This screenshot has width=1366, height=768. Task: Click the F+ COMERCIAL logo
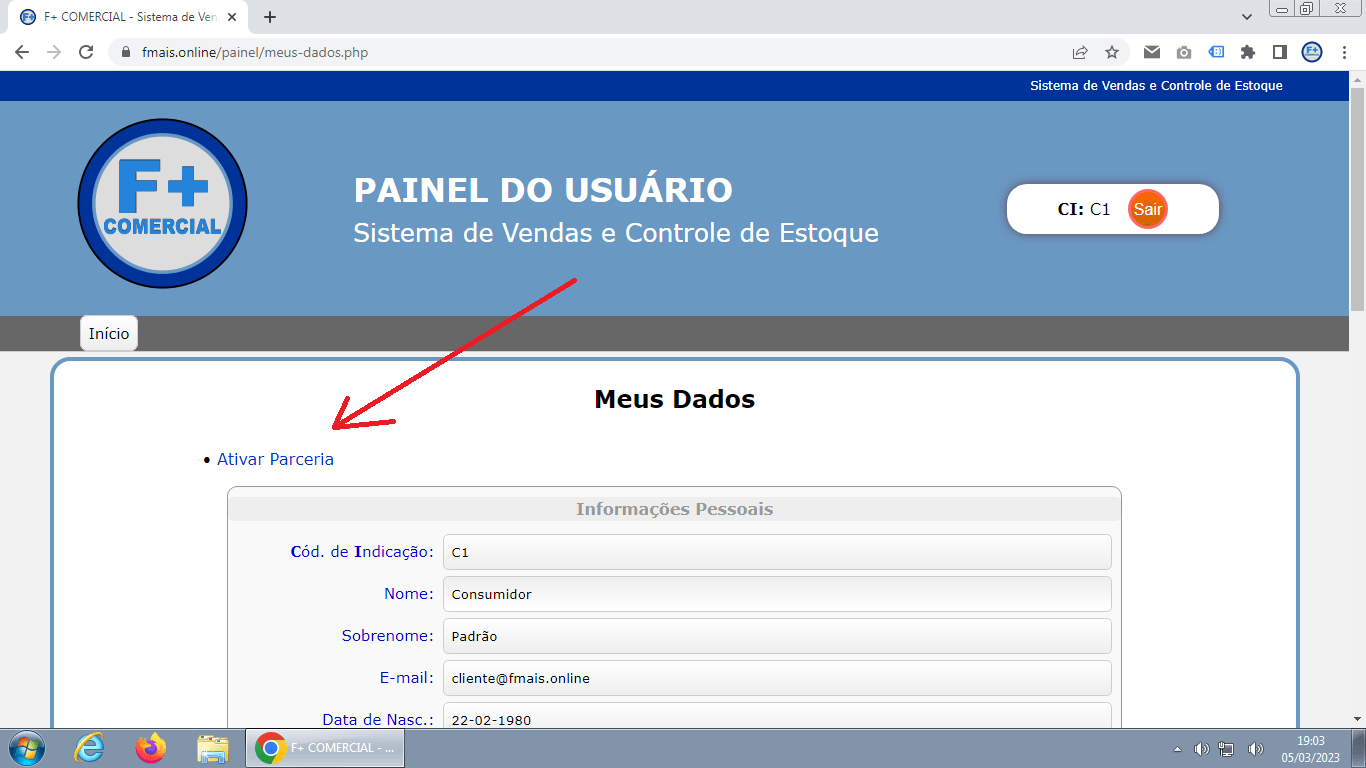[162, 203]
